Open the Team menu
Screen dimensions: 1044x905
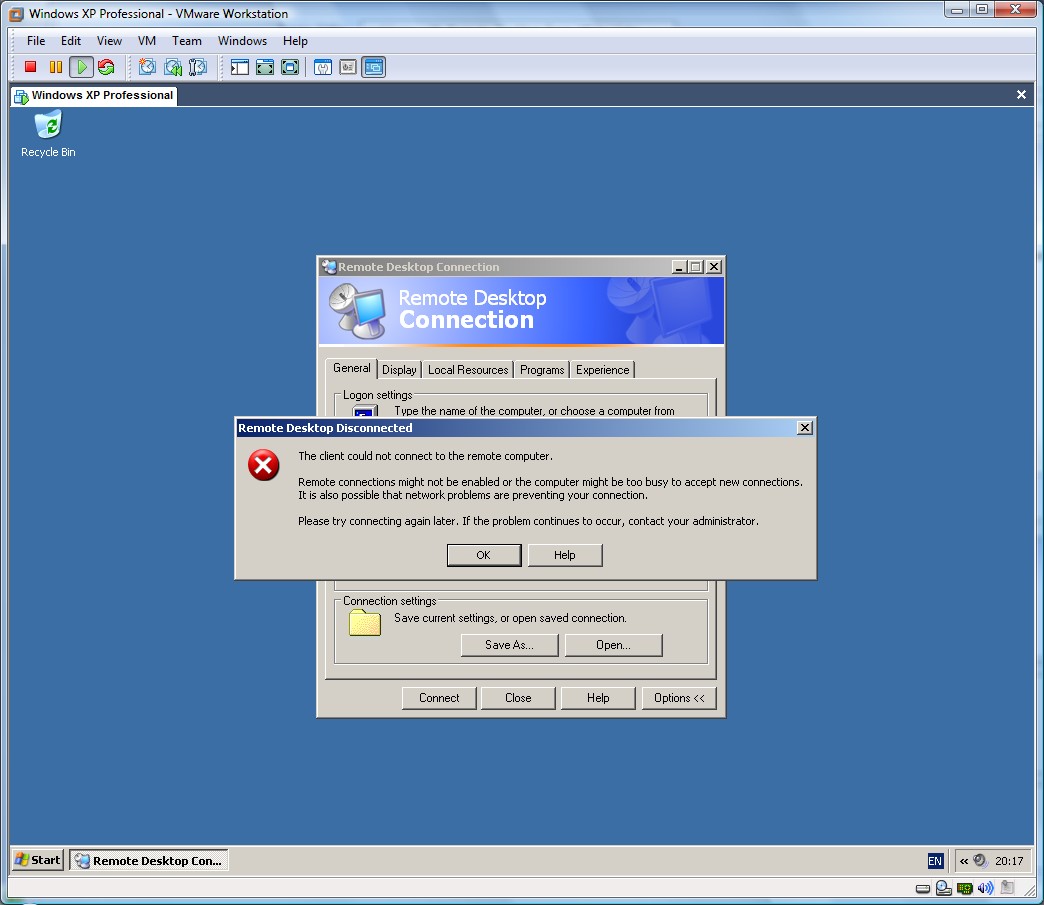pyautogui.click(x=186, y=41)
